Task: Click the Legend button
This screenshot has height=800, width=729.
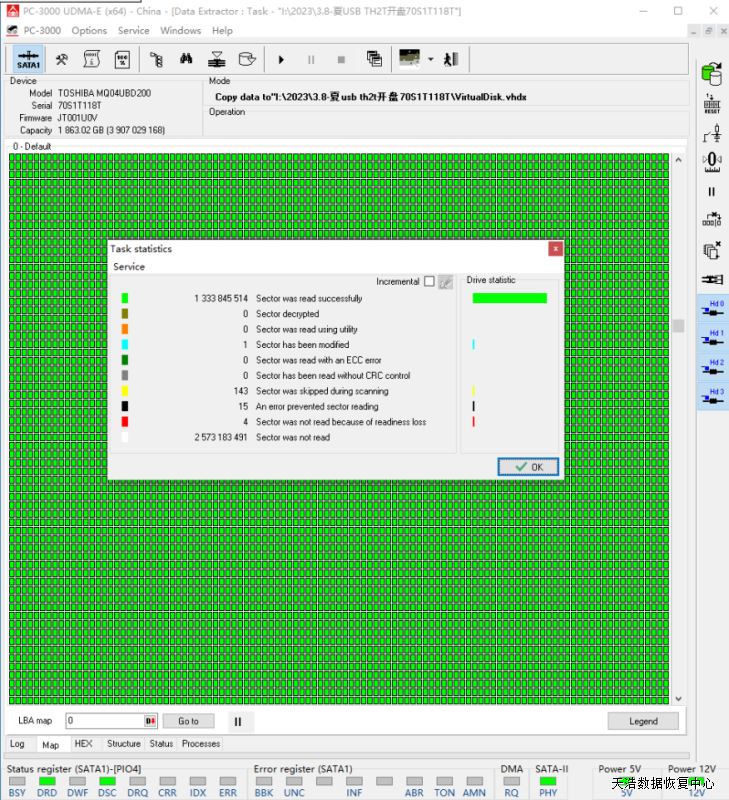Action: (643, 721)
